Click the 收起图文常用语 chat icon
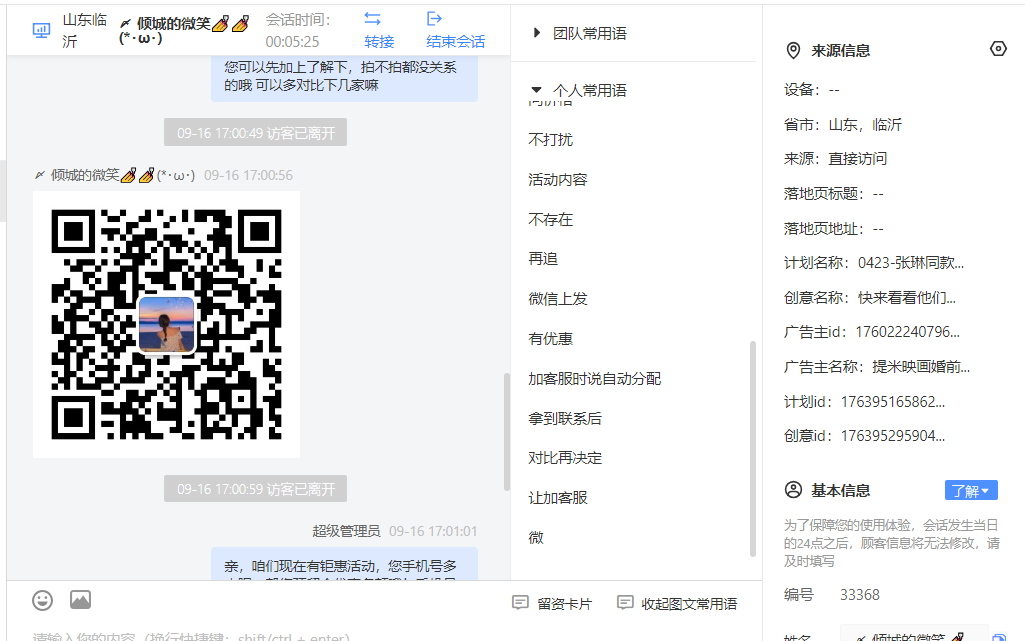 point(625,602)
